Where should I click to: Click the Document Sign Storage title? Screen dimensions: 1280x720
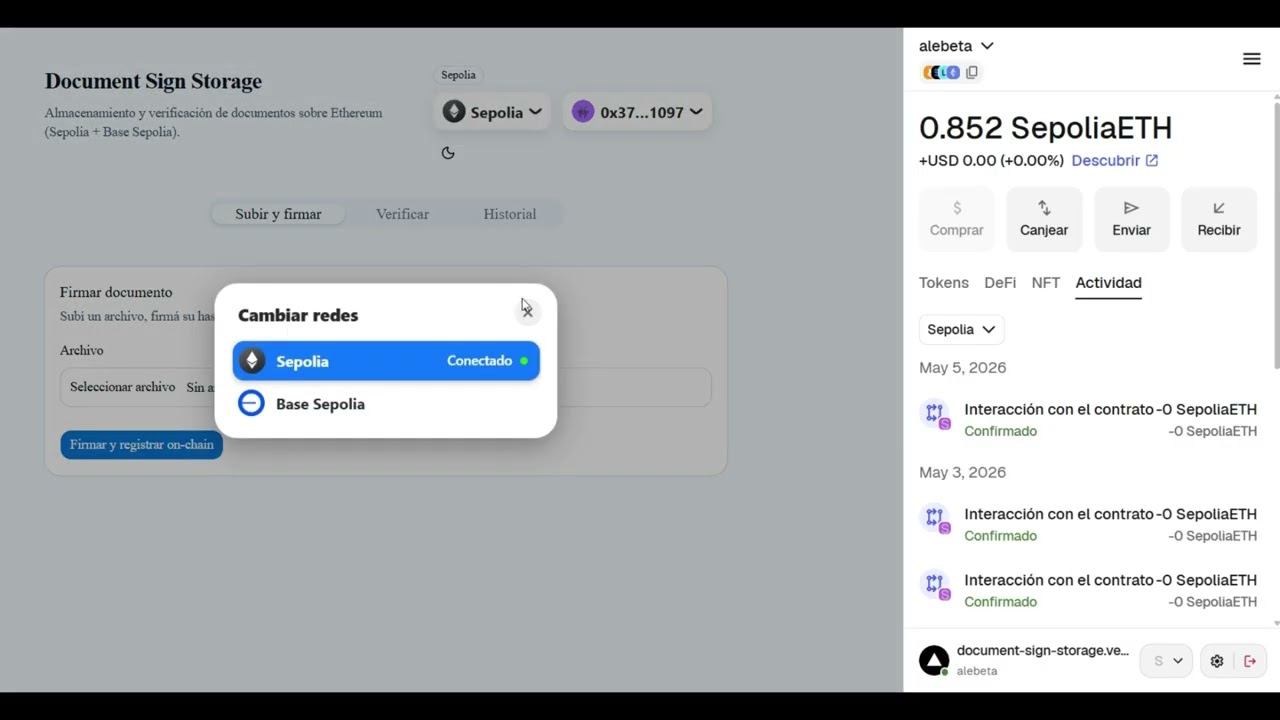pos(153,82)
